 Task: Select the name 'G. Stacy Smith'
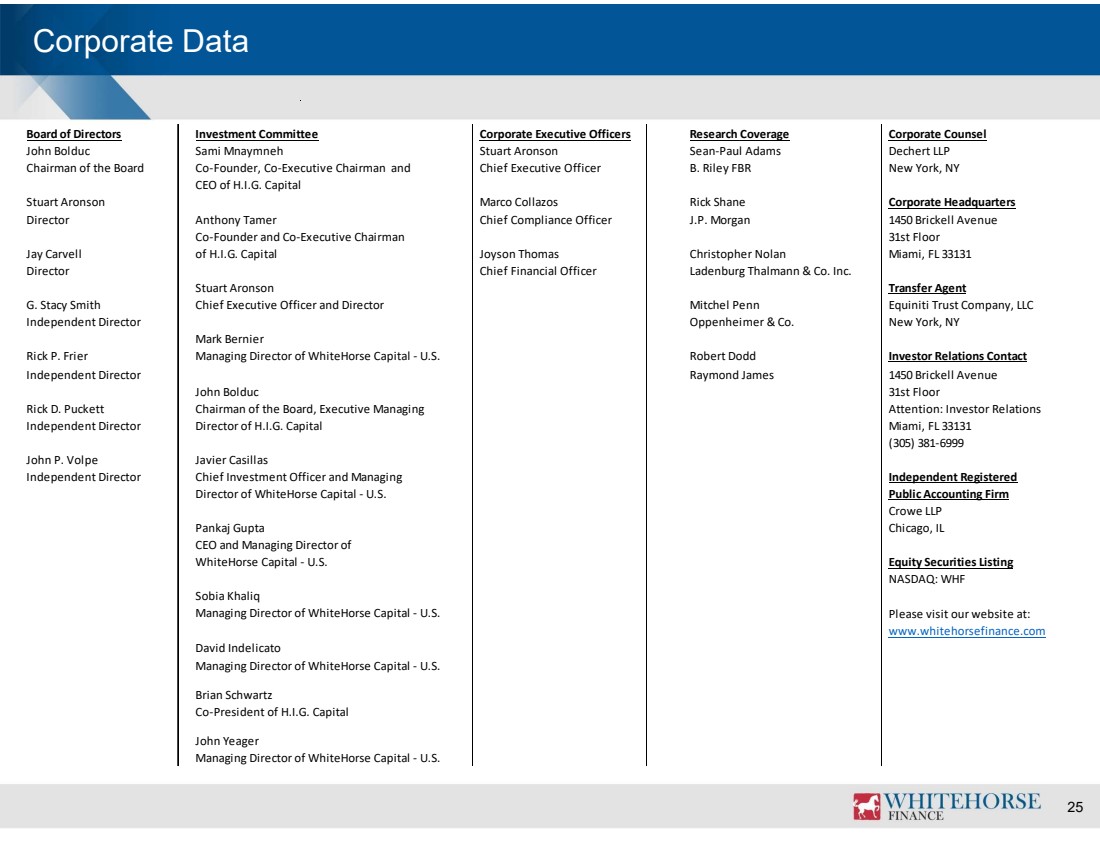click(x=63, y=305)
